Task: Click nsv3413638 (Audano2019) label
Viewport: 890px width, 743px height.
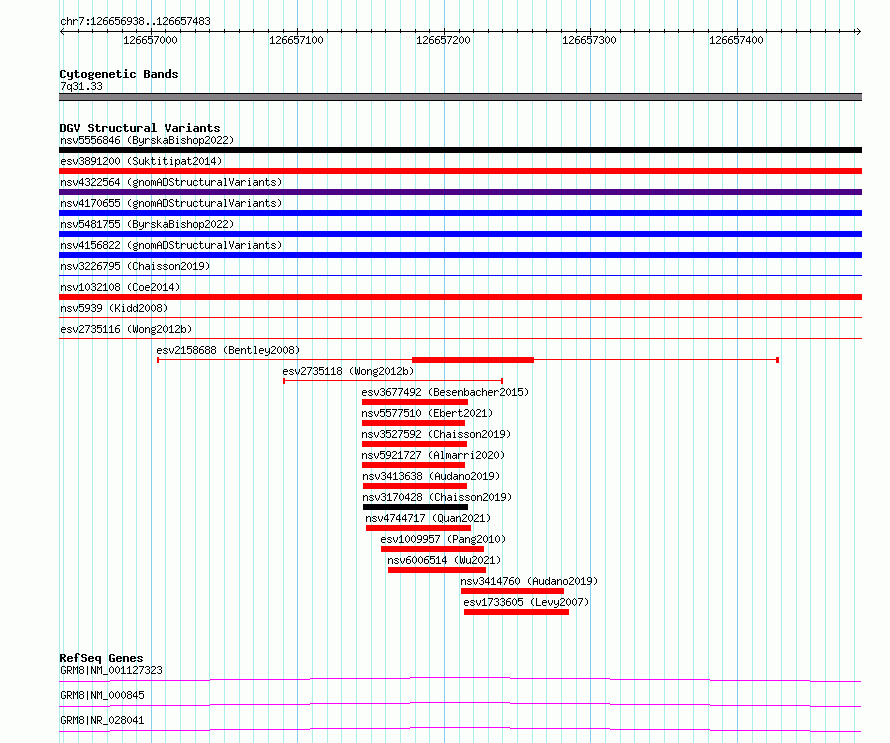Action: pyautogui.click(x=431, y=476)
